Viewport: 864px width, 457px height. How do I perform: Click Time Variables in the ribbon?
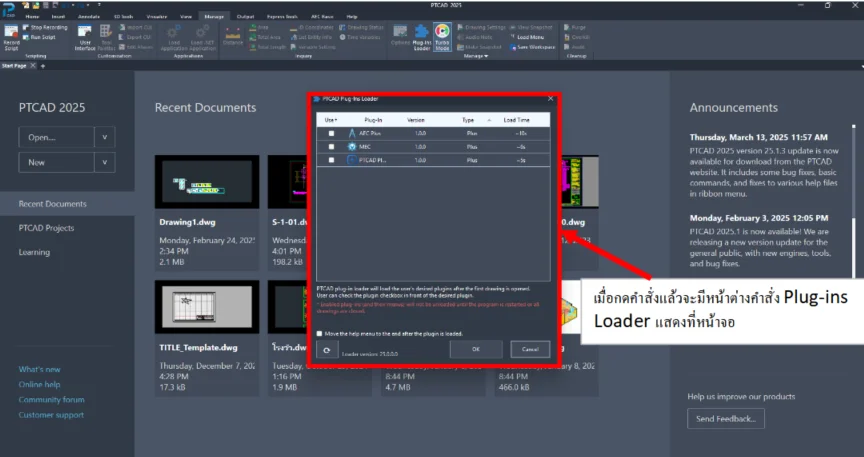tap(360, 37)
